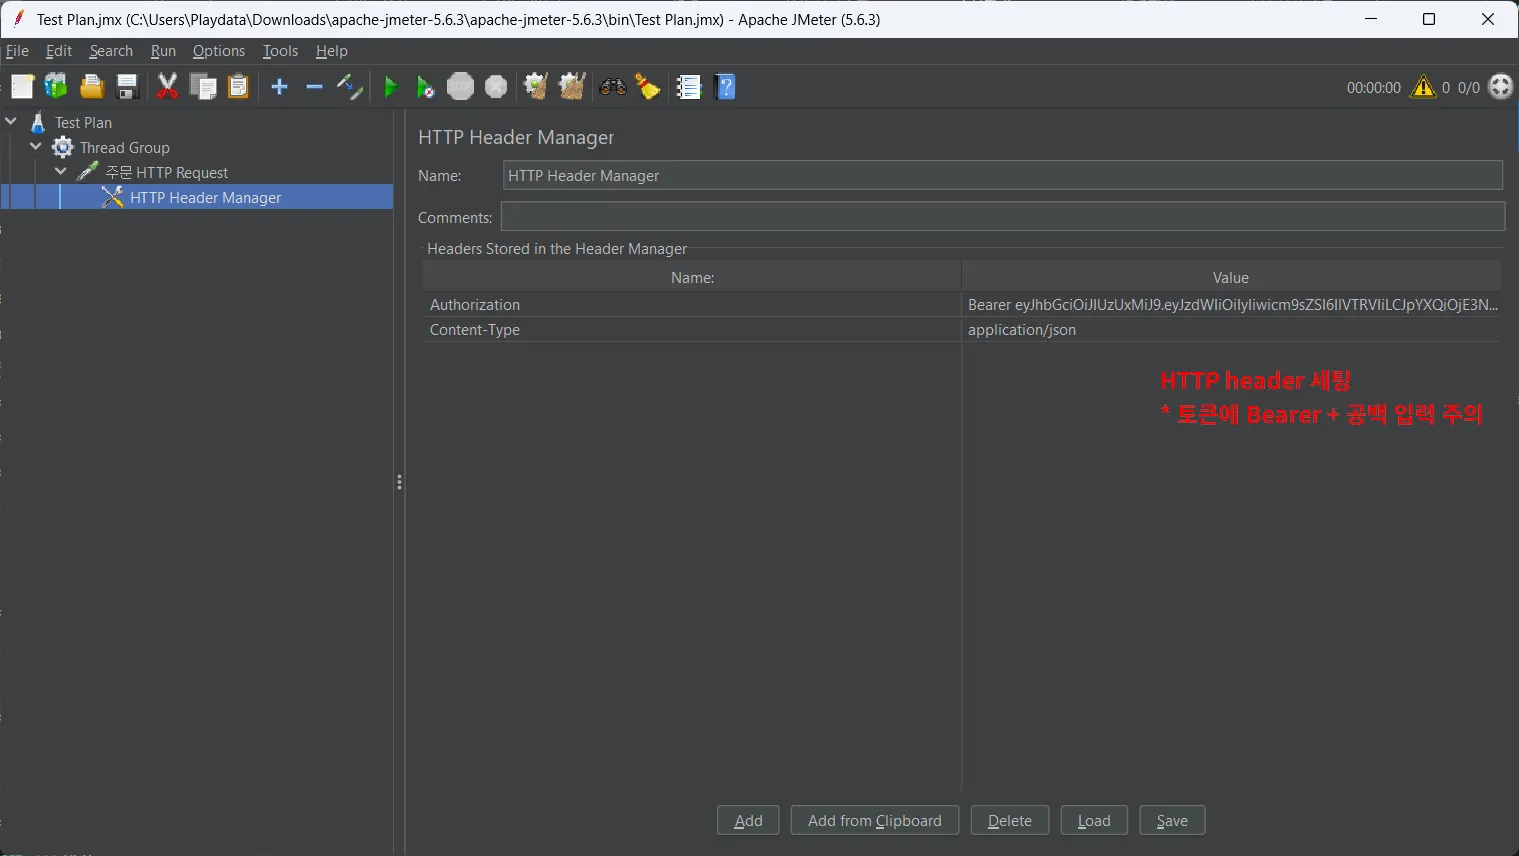Collapse all nodes with minus icon
The height and width of the screenshot is (856, 1519).
coord(314,87)
